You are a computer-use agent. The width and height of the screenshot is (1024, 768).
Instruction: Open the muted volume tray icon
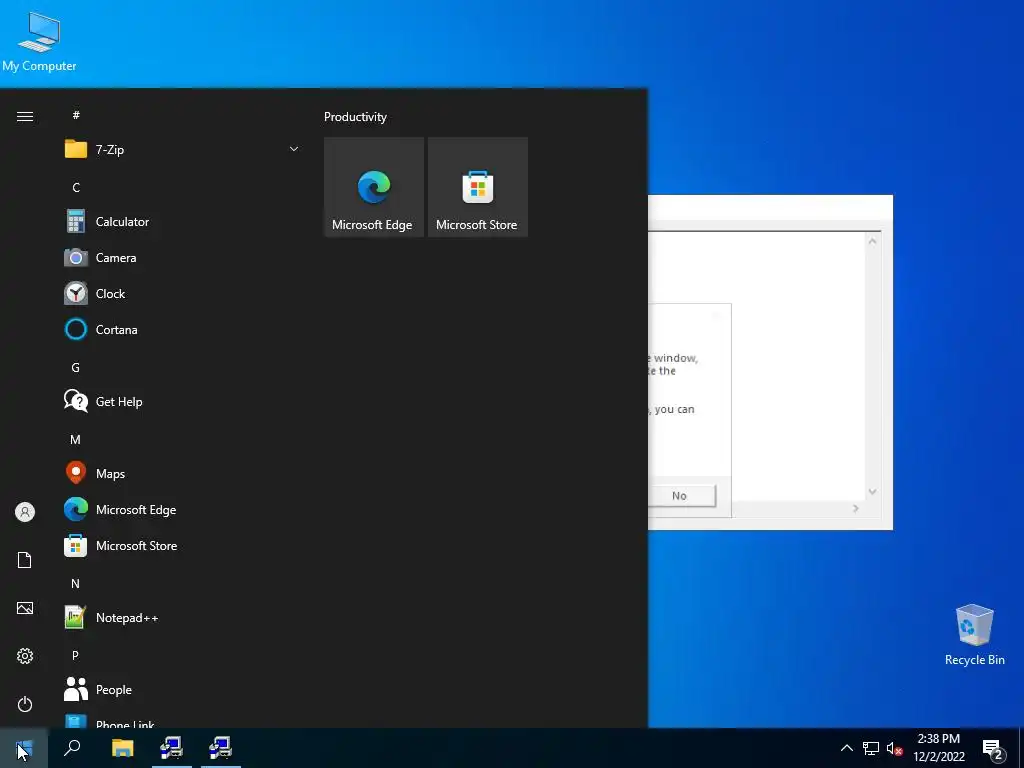coord(895,748)
